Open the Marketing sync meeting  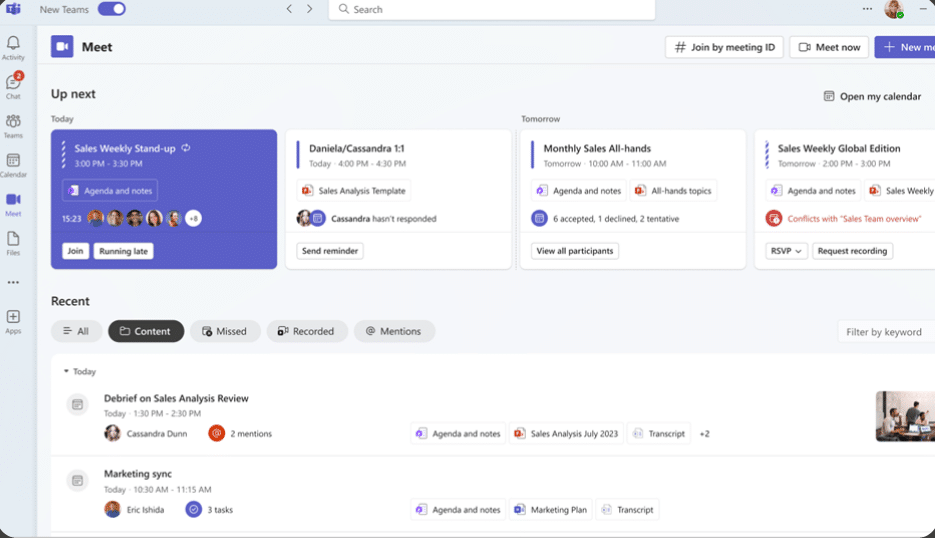[138, 474]
